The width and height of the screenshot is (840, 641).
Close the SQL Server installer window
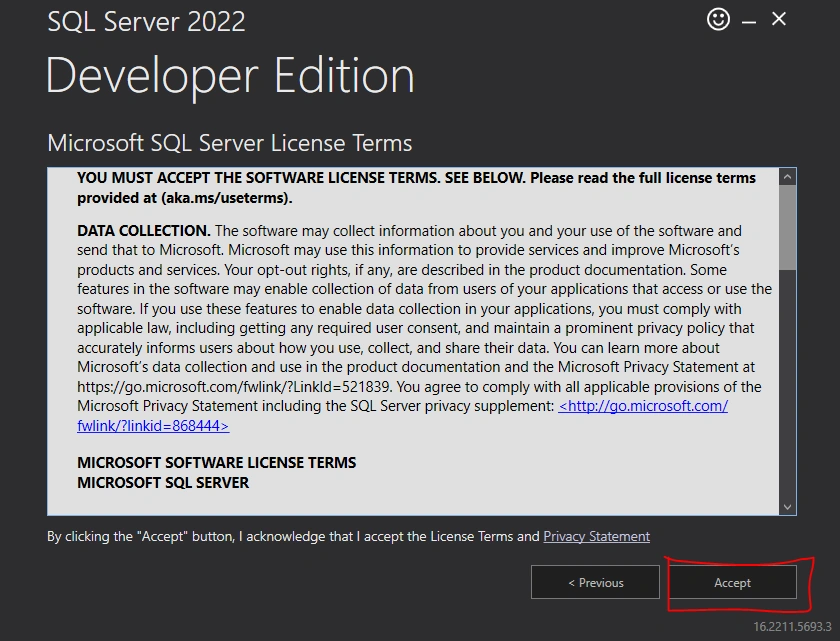tap(779, 19)
